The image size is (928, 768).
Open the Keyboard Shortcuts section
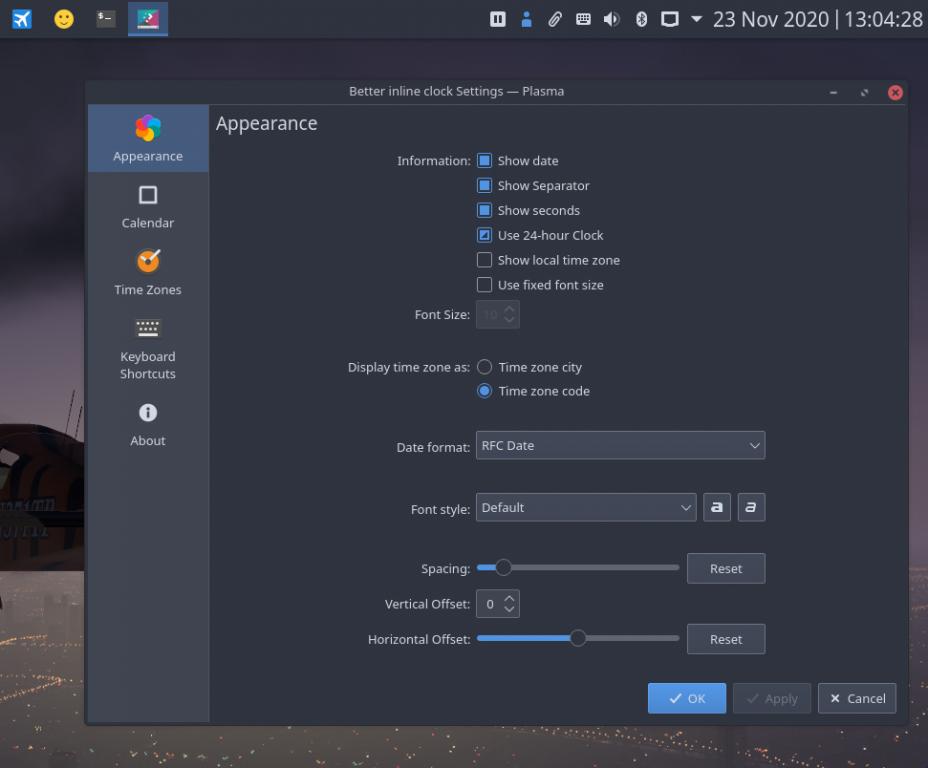pyautogui.click(x=148, y=348)
